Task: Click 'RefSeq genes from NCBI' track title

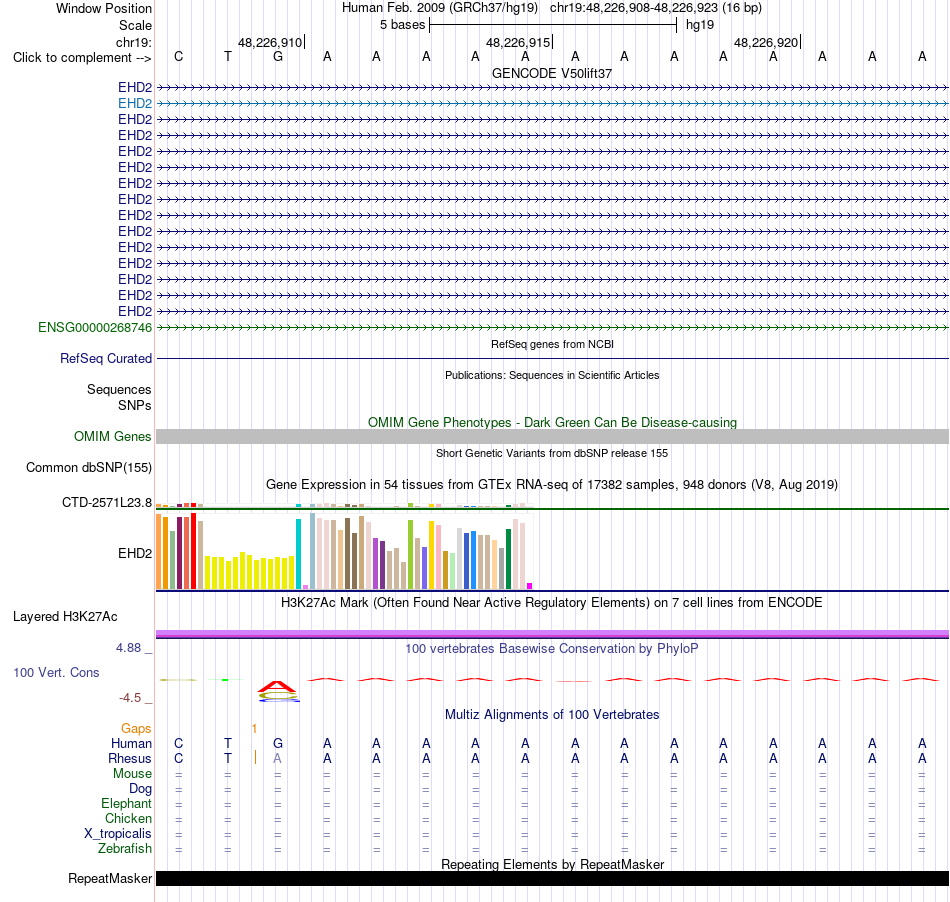Action: click(552, 344)
